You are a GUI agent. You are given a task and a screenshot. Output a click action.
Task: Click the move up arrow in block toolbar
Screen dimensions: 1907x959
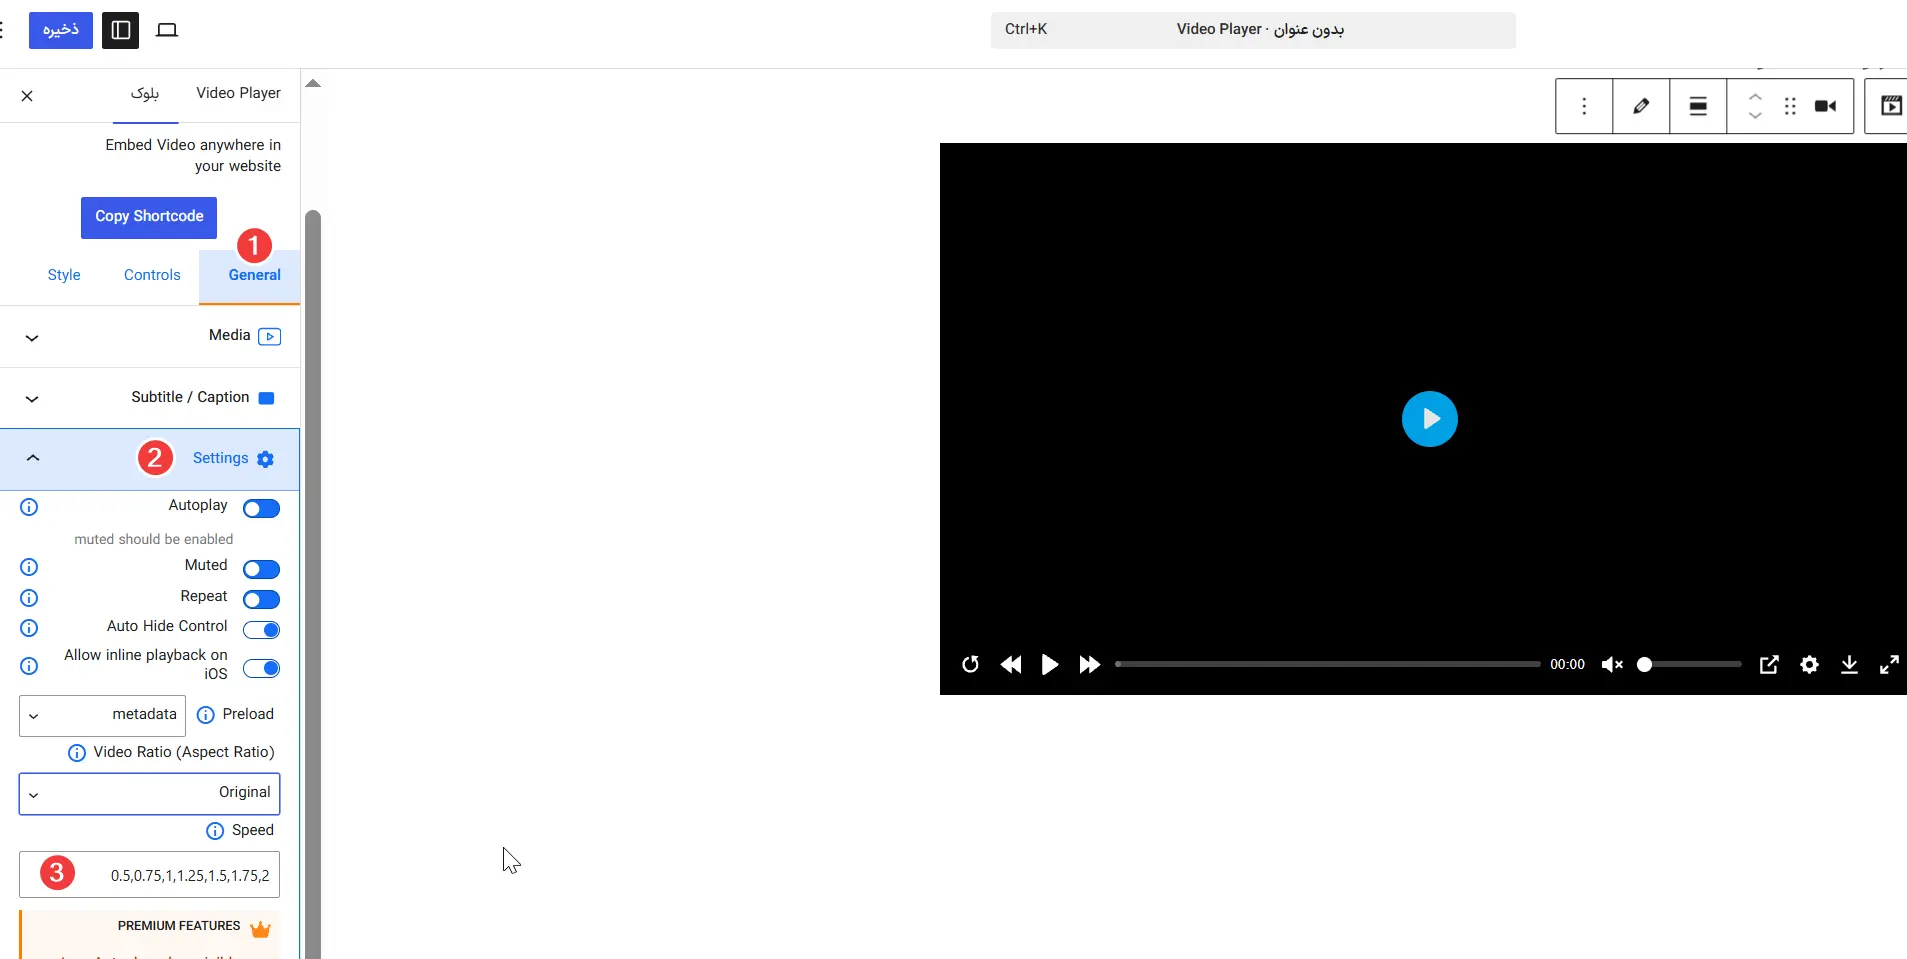[1755, 96]
